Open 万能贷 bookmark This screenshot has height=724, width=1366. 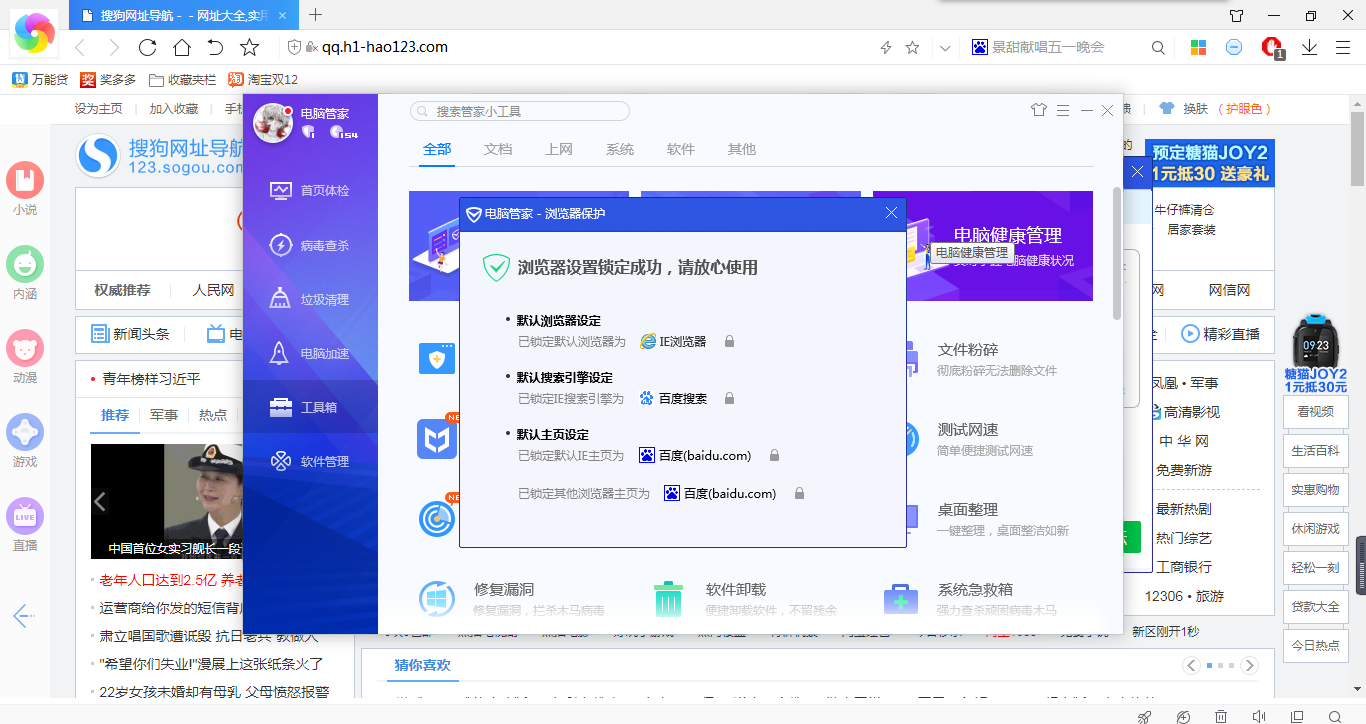(x=40, y=79)
